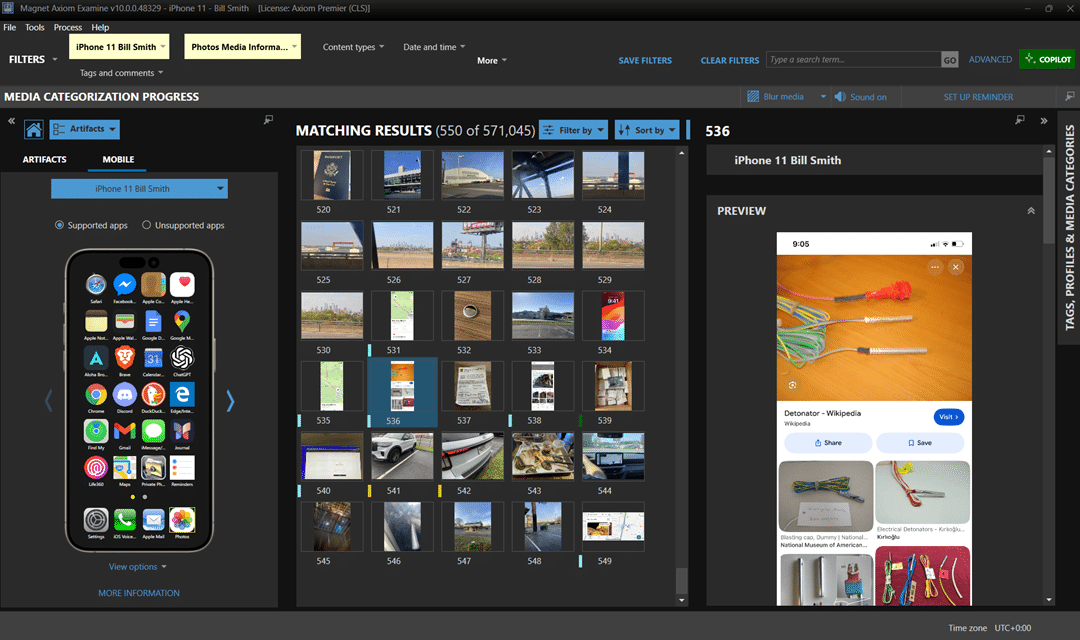Screen dimensions: 1080x640
Task: Open the DuckDuckGo app icon
Action: coord(154,394)
